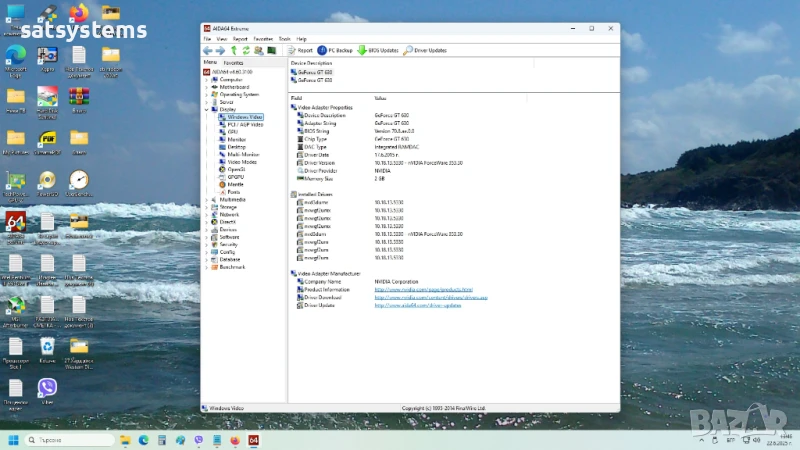Expand the Motherboard tree node

pyautogui.click(x=207, y=87)
